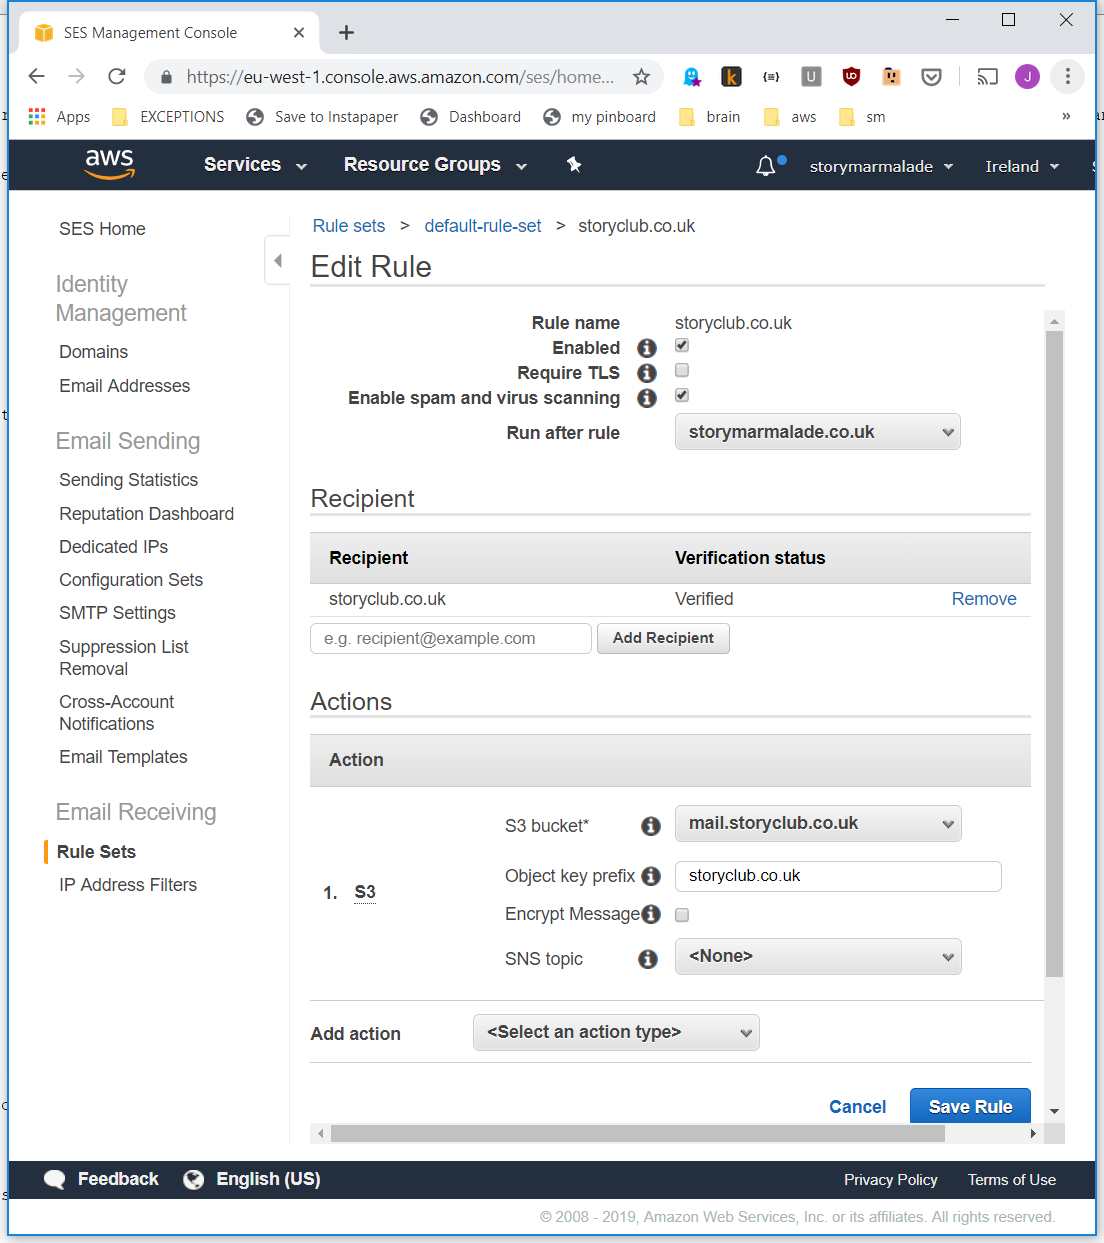The width and height of the screenshot is (1104, 1243).
Task: Open SES Home in sidebar
Action: [x=102, y=229]
